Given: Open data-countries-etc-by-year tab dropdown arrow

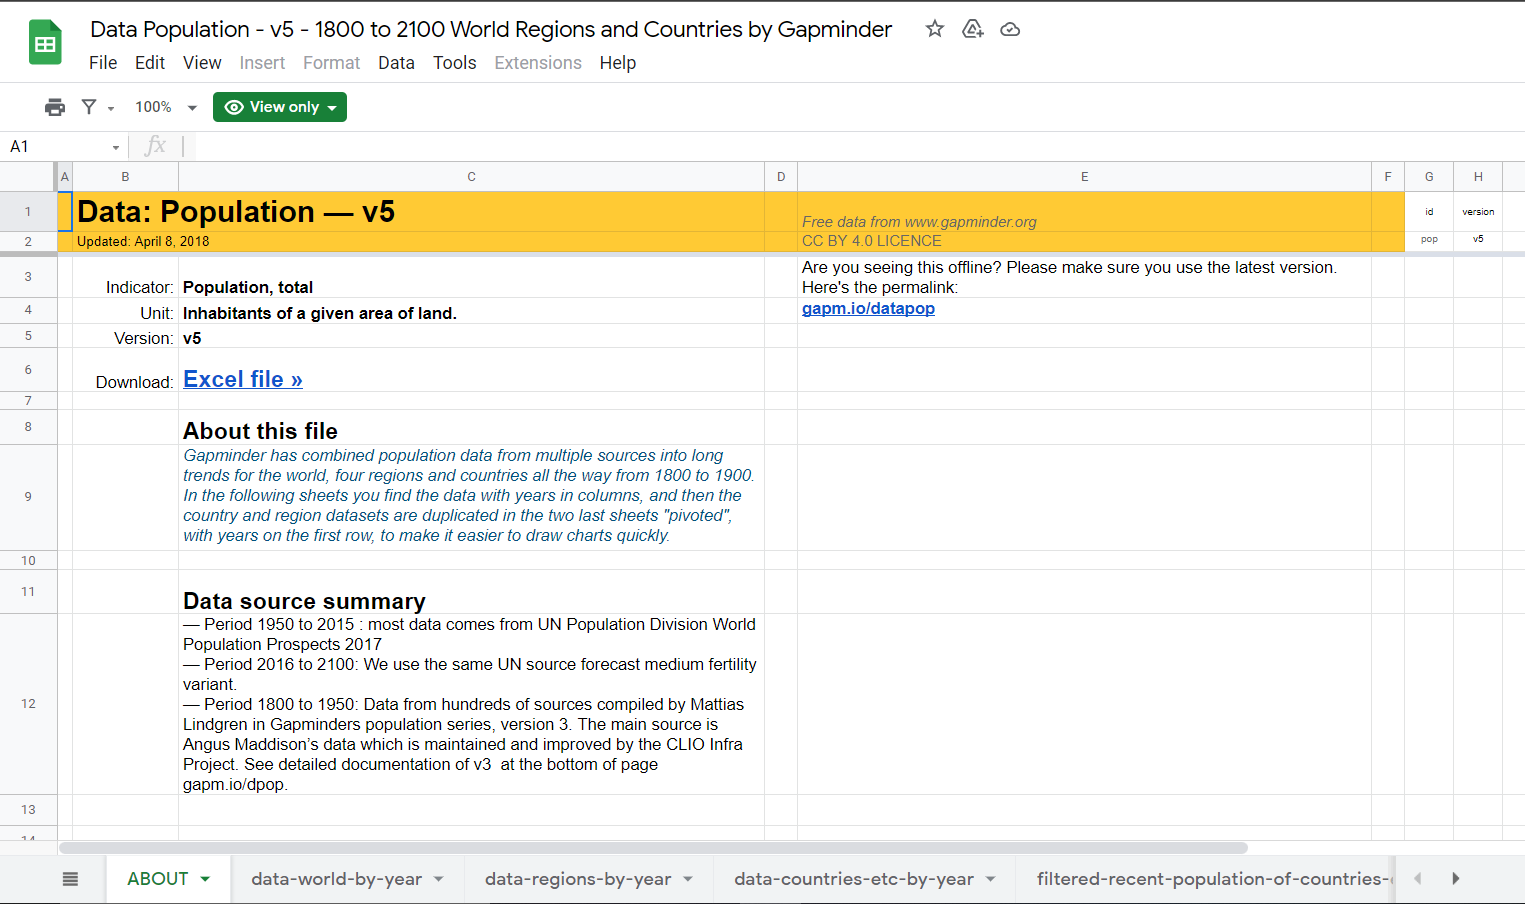Looking at the screenshot, I should click(990, 879).
